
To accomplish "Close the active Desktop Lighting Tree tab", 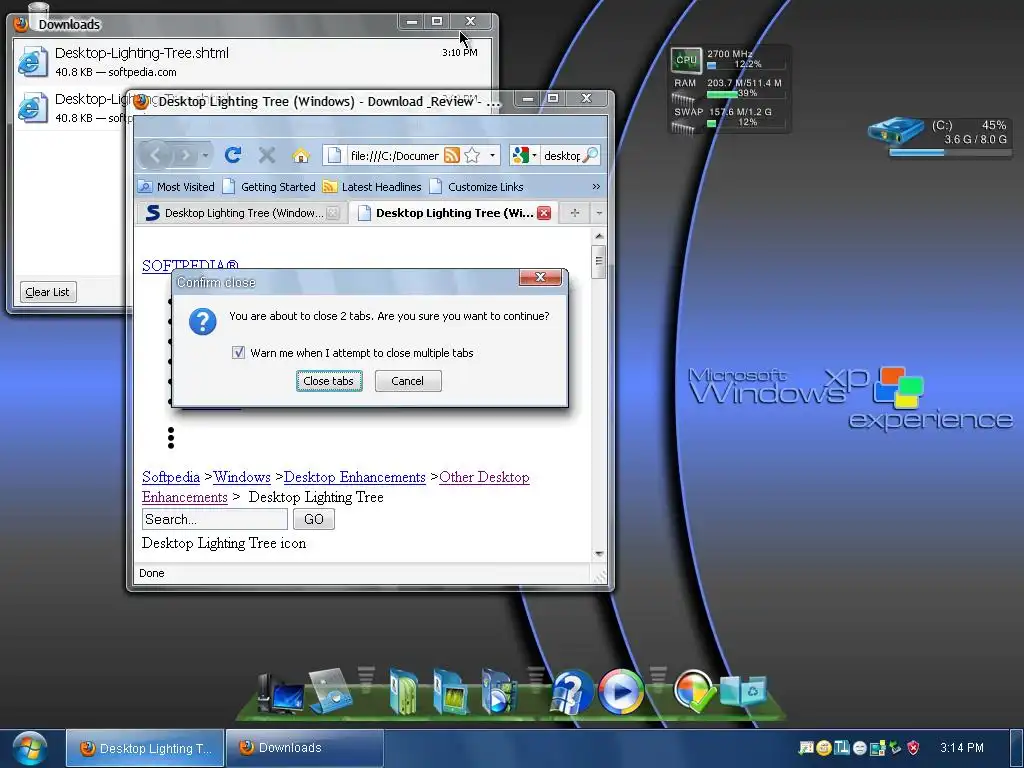I will (543, 213).
